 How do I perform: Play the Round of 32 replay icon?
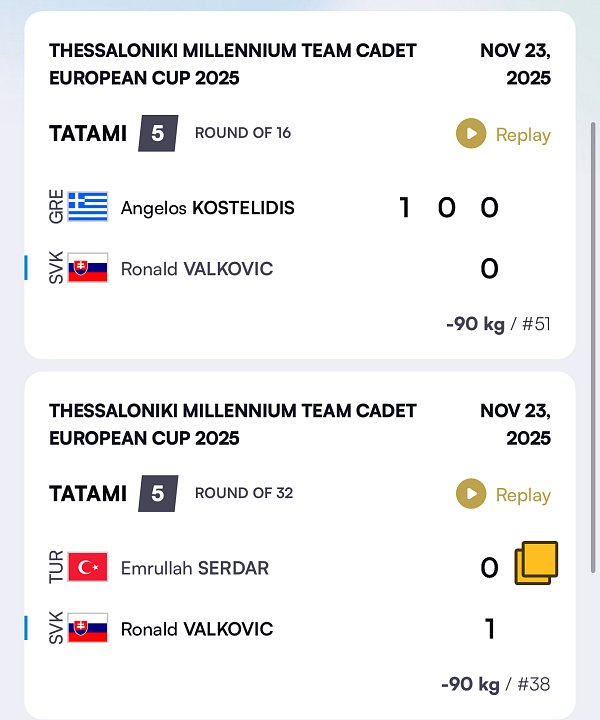pos(471,494)
